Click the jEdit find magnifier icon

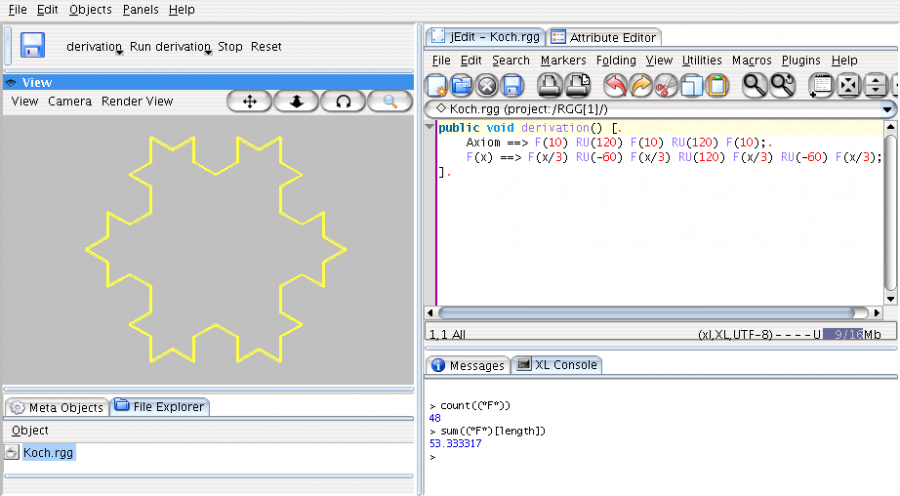coord(755,86)
